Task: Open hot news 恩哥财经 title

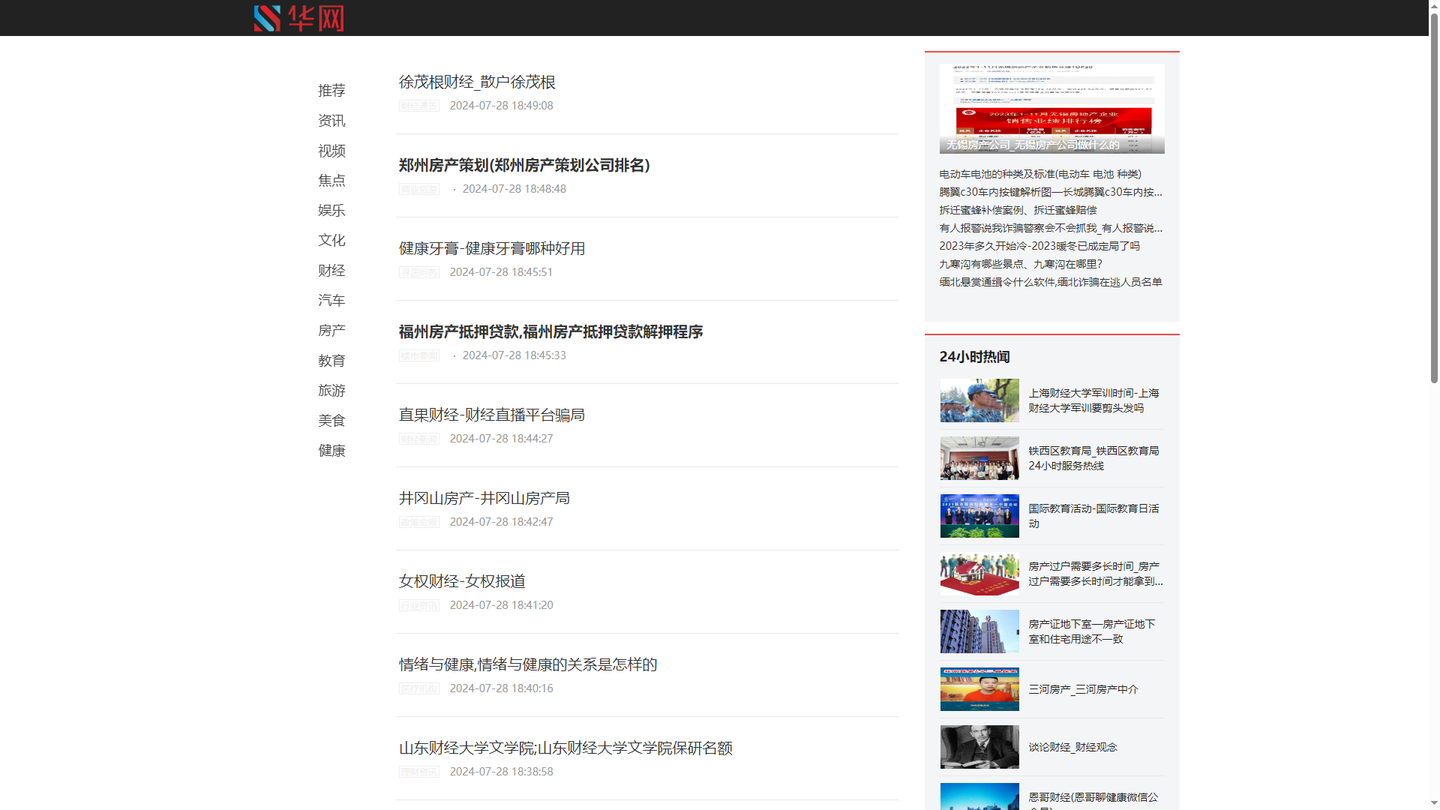Action: click(x=1094, y=801)
